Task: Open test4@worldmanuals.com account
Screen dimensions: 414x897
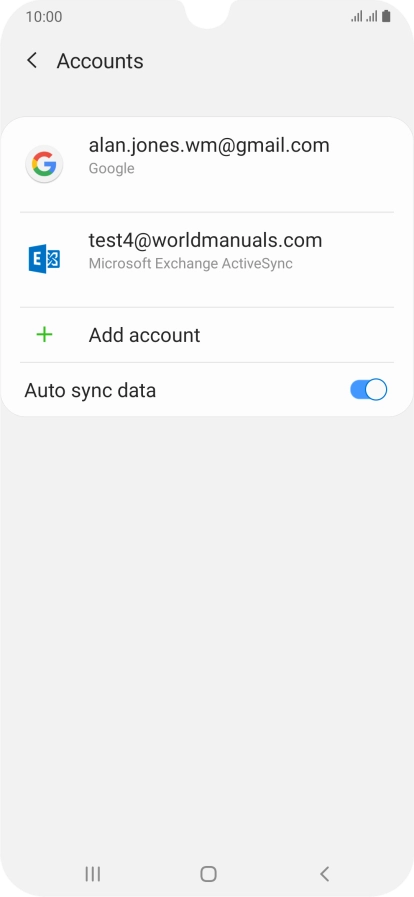Action: point(207,260)
